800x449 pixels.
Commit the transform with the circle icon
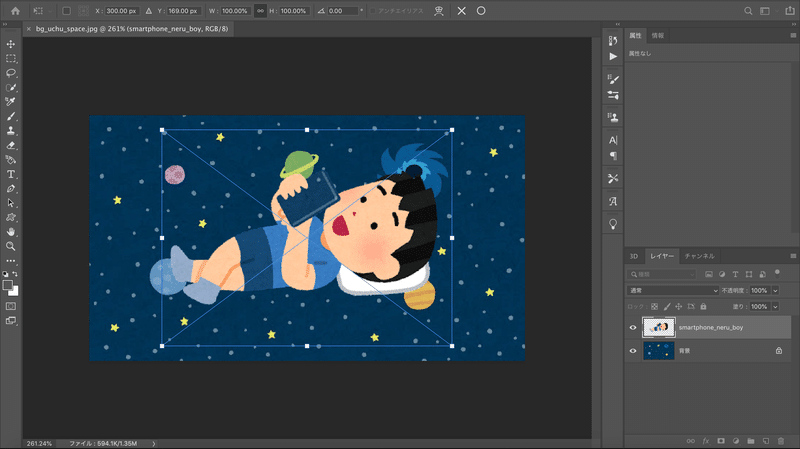[x=481, y=11]
